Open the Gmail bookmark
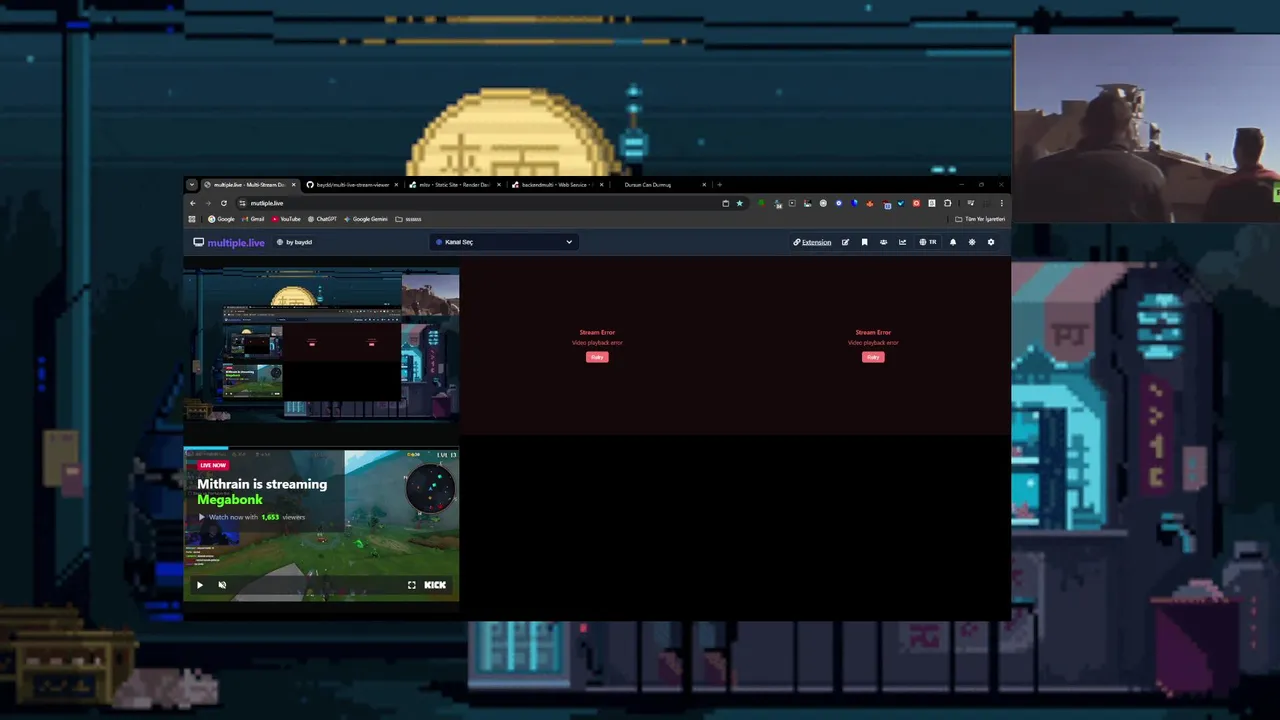Screen dimensions: 1280x720 pos(253,219)
